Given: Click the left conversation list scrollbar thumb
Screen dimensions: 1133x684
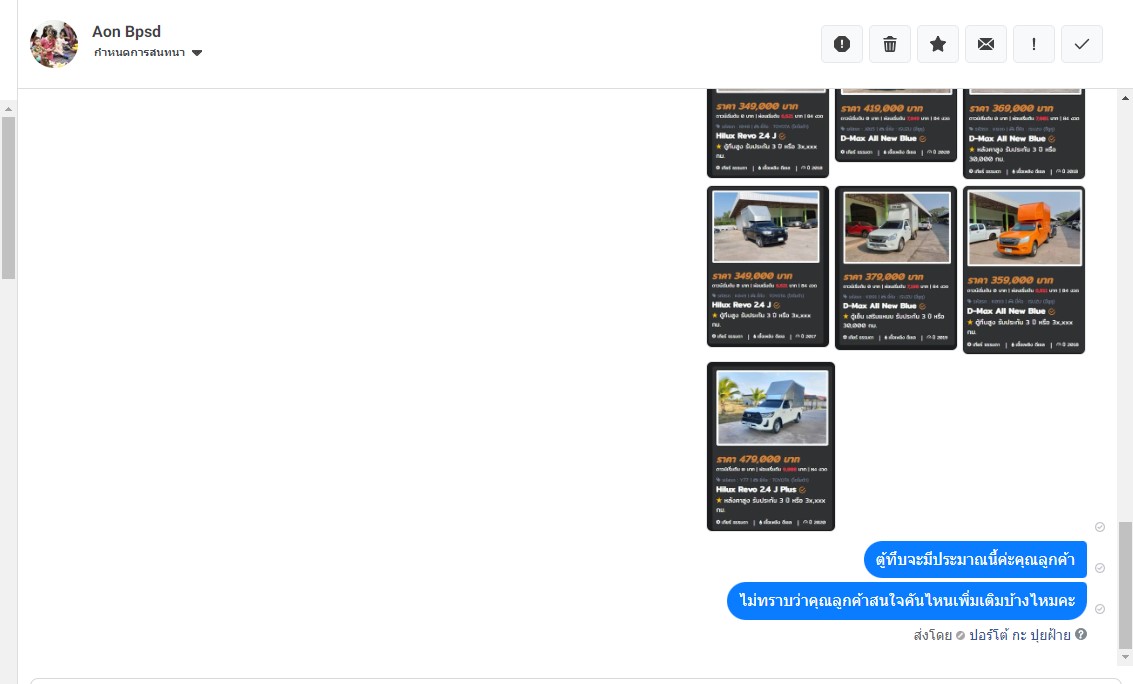Looking at the screenshot, I should point(8,197).
